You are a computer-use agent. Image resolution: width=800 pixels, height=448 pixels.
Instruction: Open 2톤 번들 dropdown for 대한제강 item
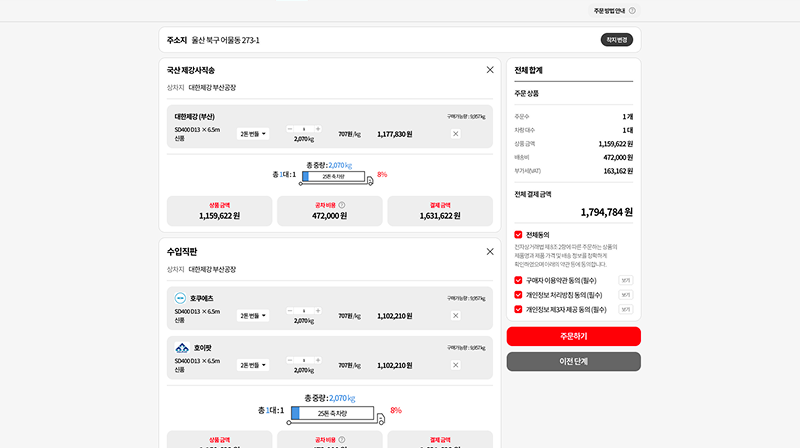pos(253,133)
